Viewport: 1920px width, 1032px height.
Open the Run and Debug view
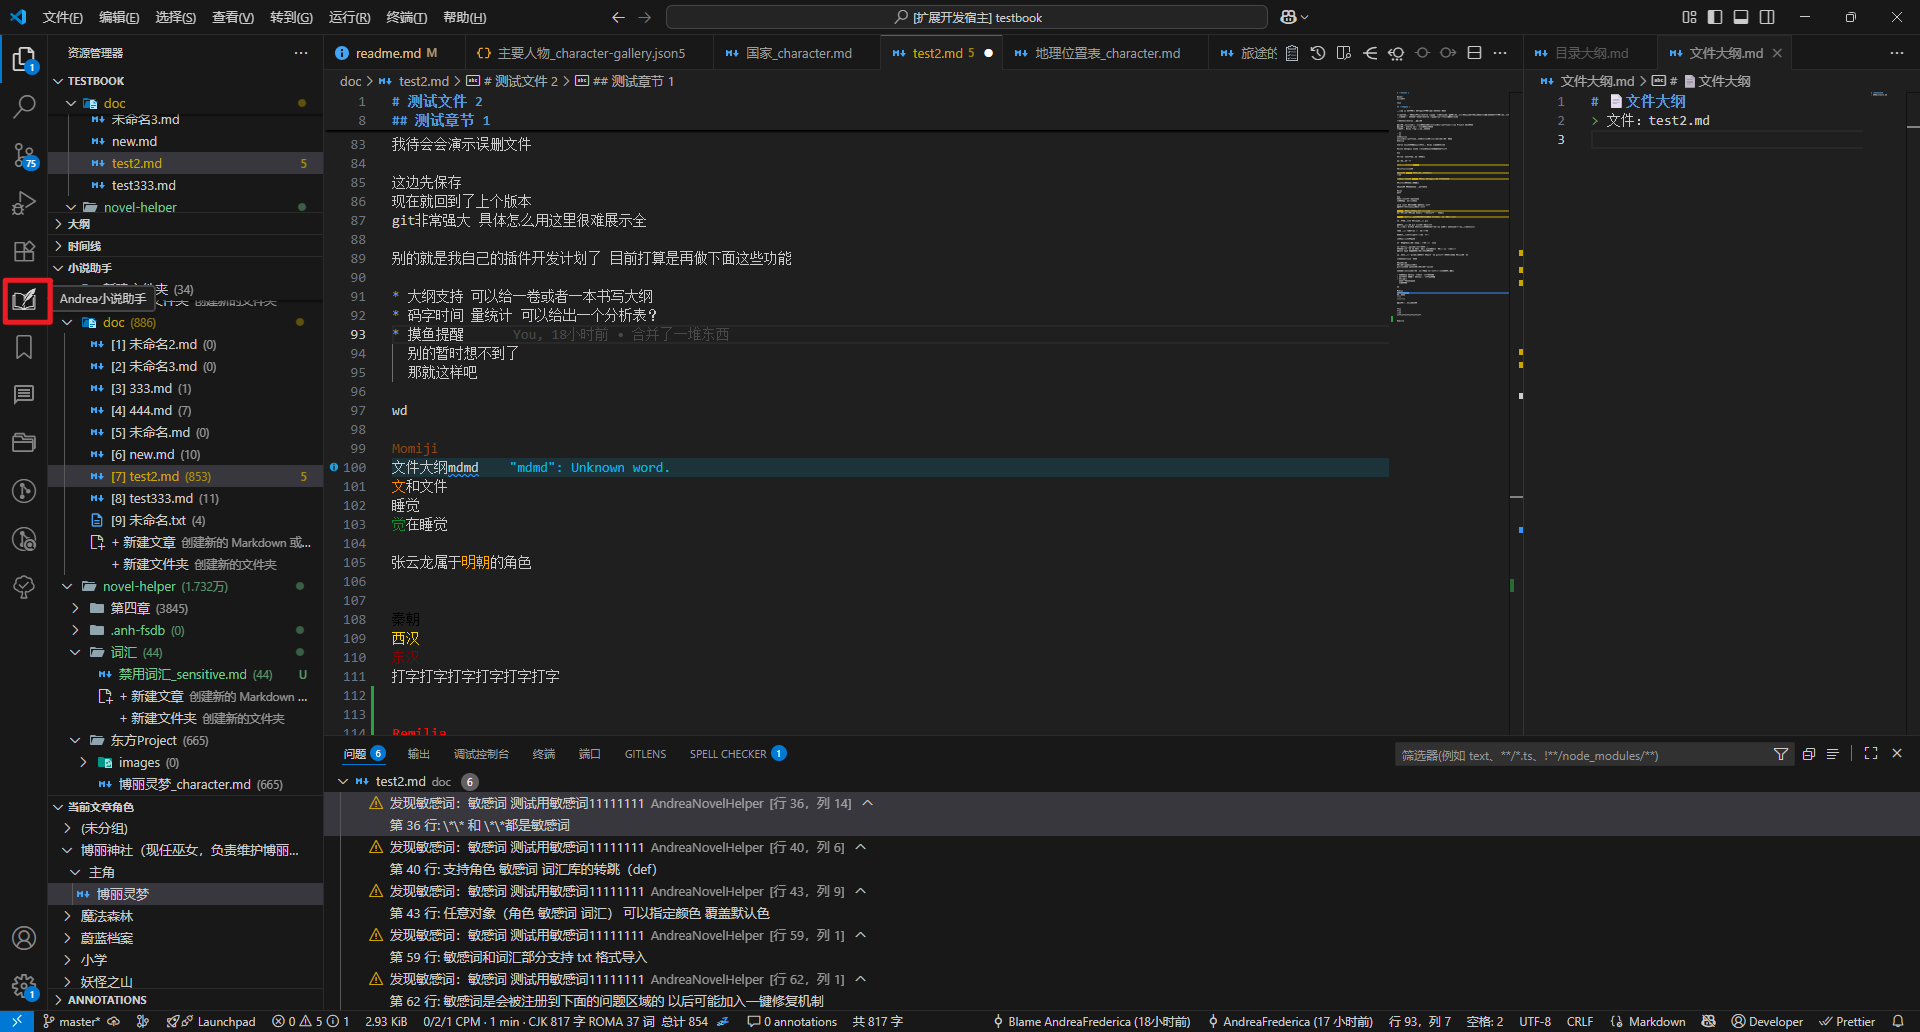tap(24, 204)
